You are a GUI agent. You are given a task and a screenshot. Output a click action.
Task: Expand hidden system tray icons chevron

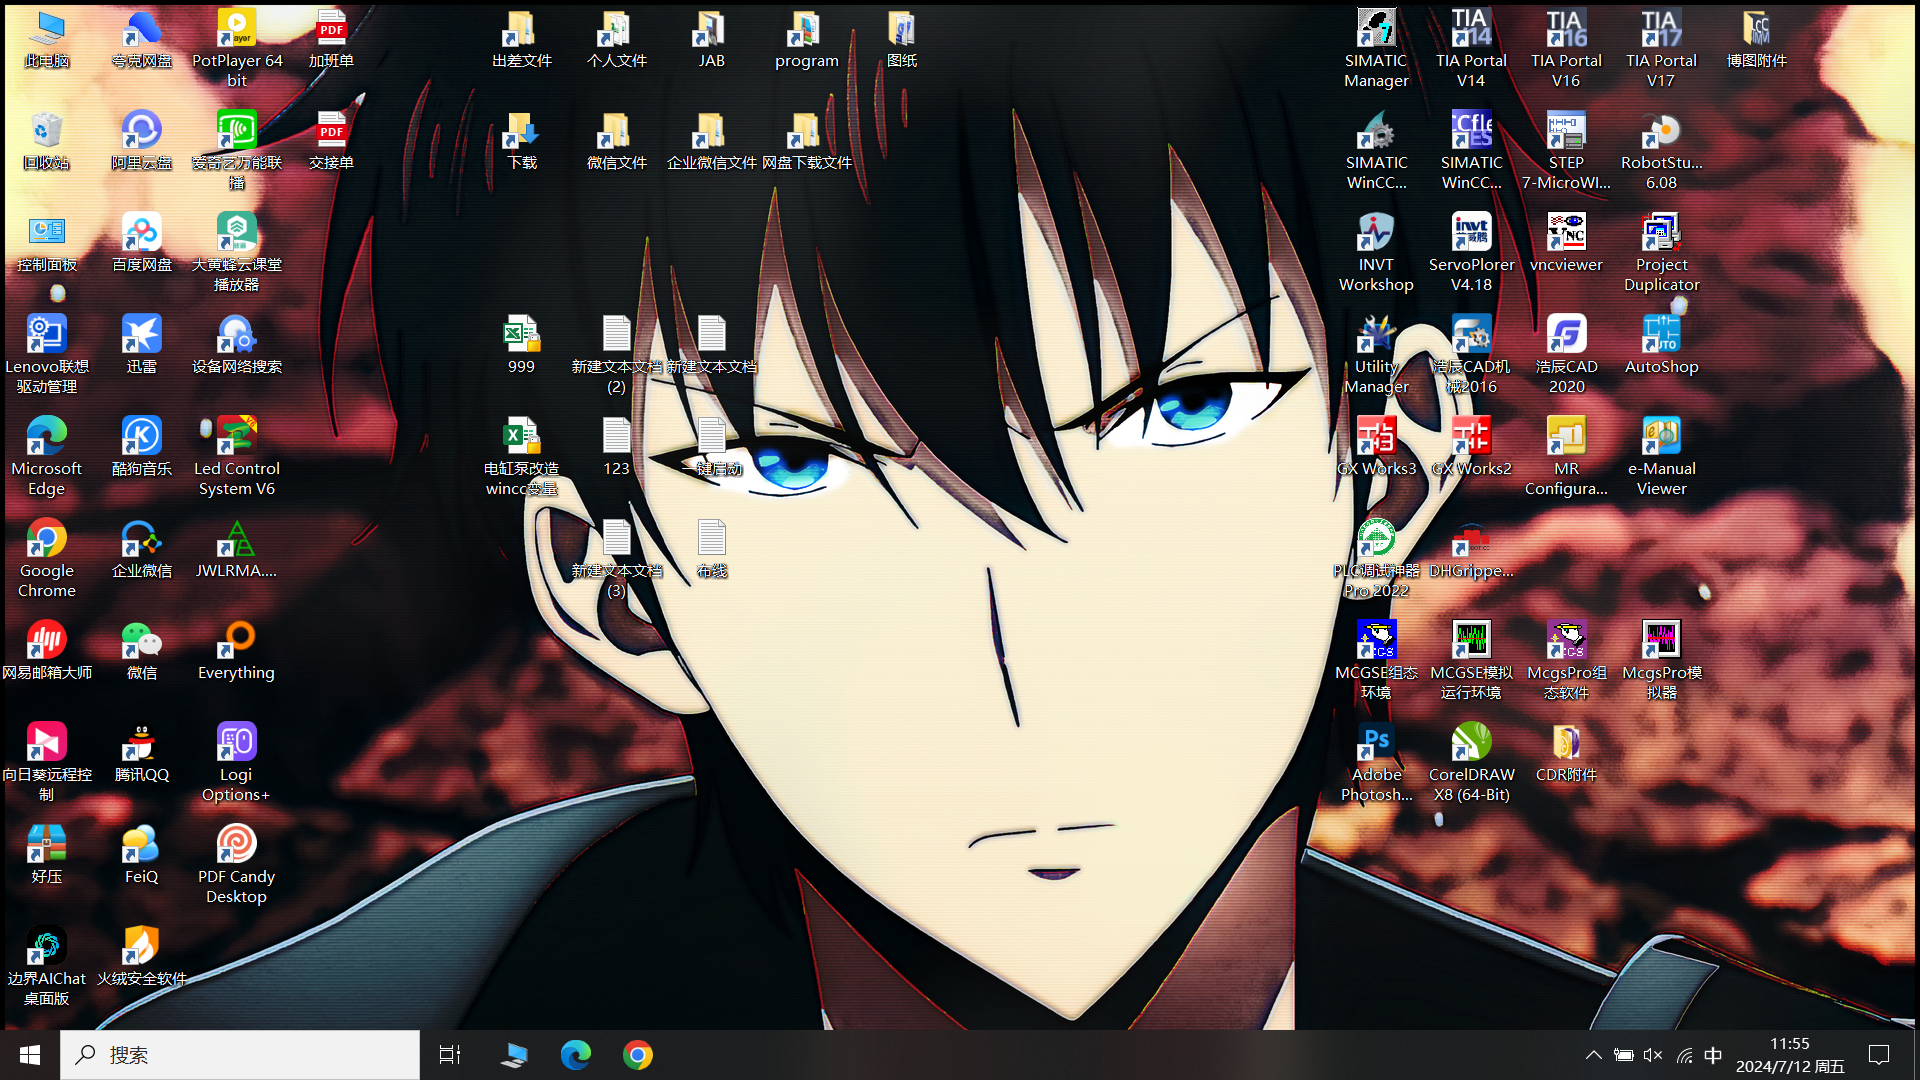[x=1594, y=1055]
